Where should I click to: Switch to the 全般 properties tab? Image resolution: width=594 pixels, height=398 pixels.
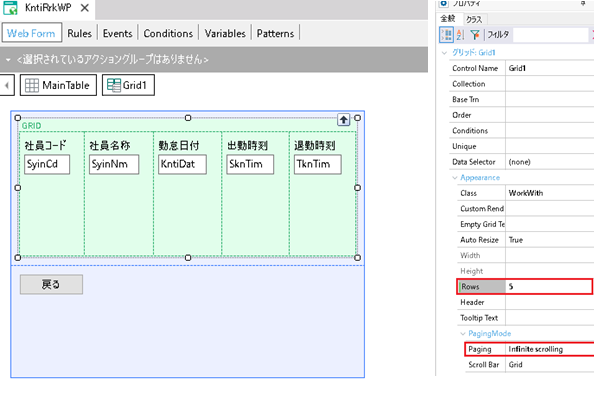(x=448, y=19)
